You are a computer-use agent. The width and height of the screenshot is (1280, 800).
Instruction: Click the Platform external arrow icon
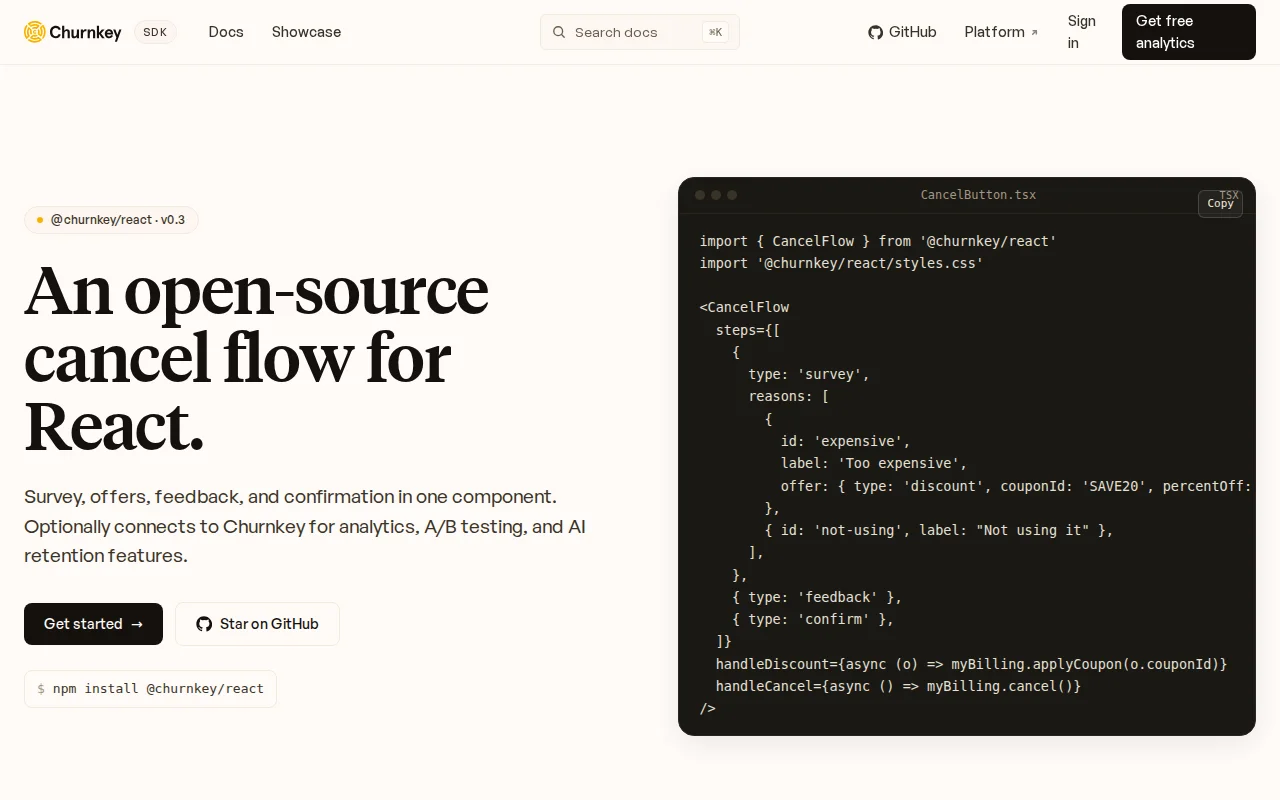click(1034, 33)
